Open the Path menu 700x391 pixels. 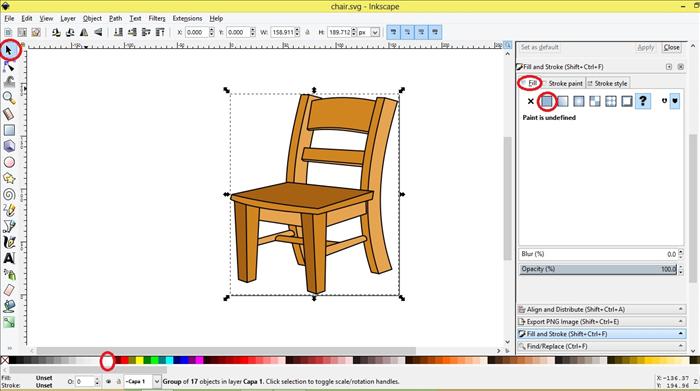[x=115, y=18]
